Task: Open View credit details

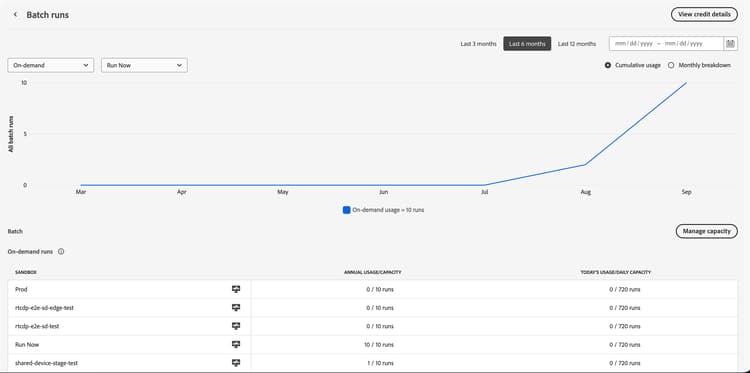Action: [x=704, y=14]
